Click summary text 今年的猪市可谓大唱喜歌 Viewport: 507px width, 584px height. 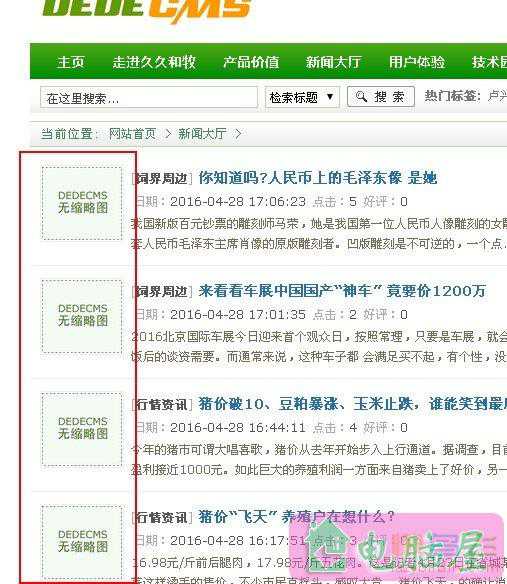pos(197,449)
